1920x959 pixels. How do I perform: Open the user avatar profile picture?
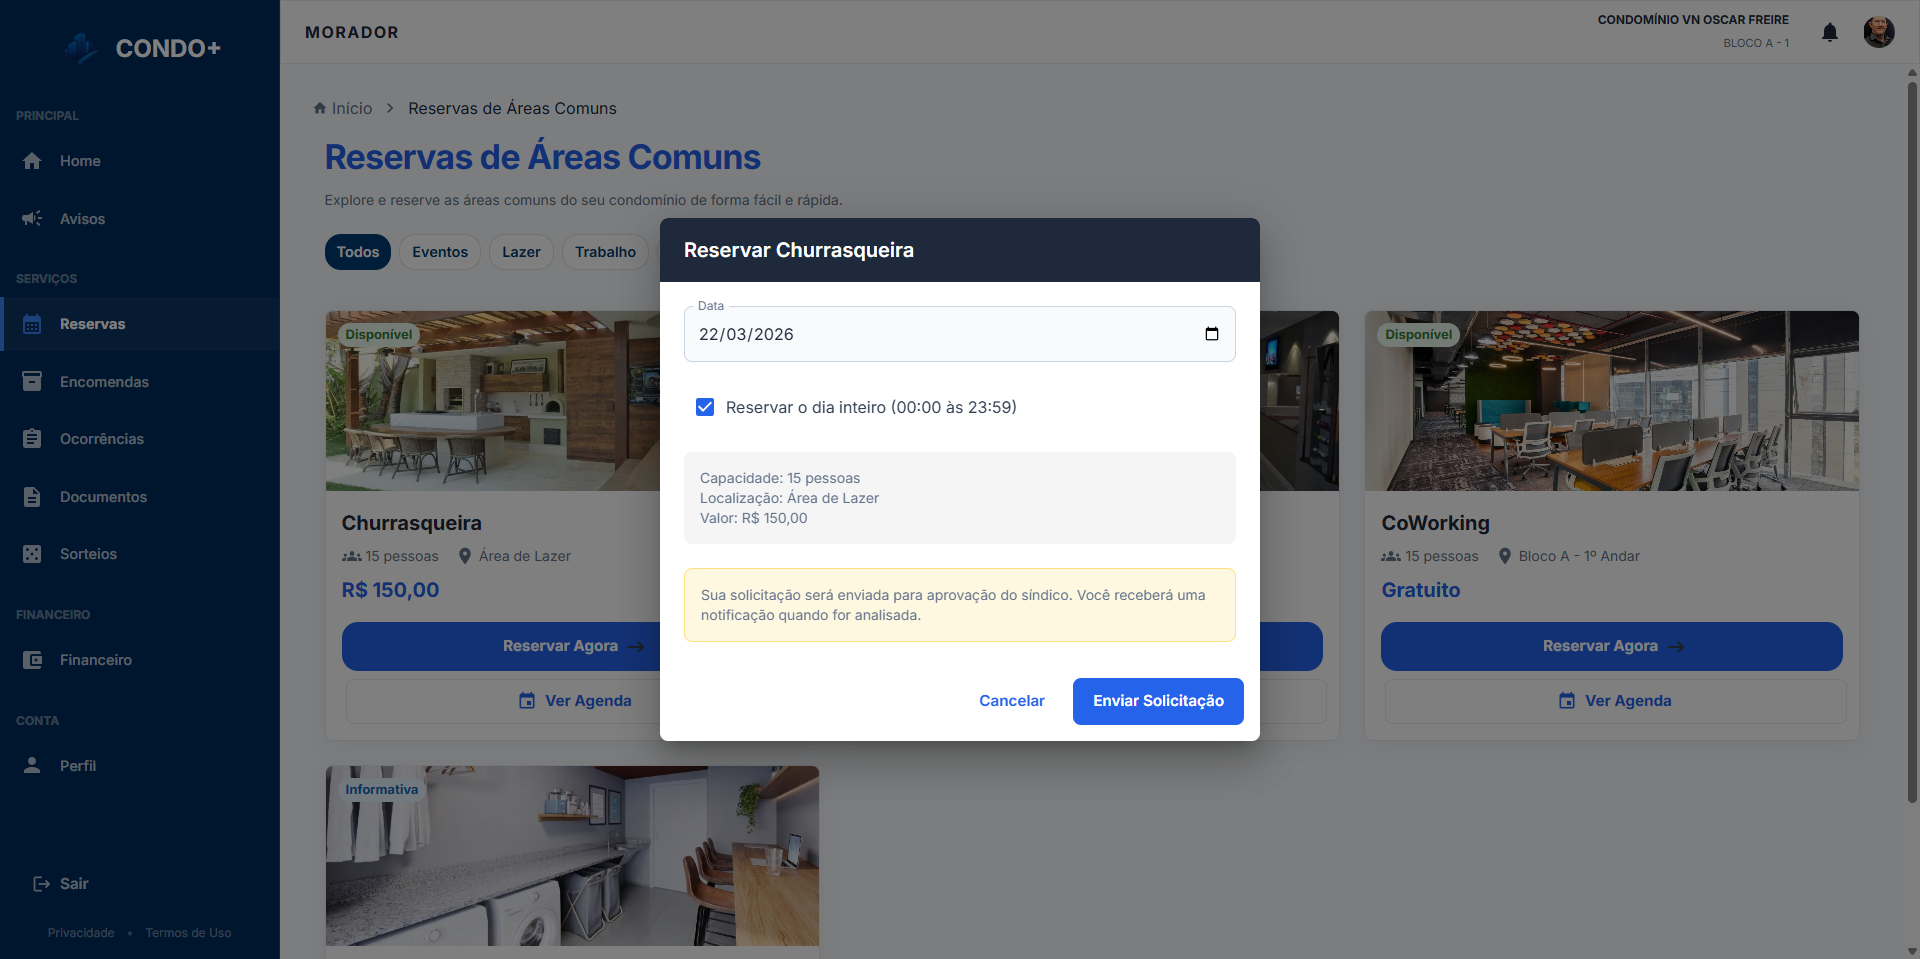click(1878, 32)
